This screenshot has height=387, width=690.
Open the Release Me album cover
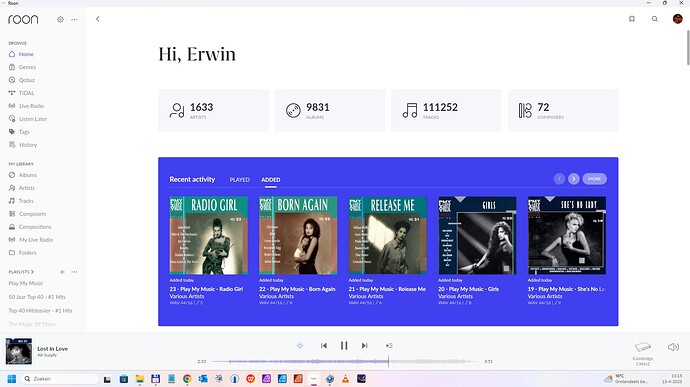(x=388, y=235)
